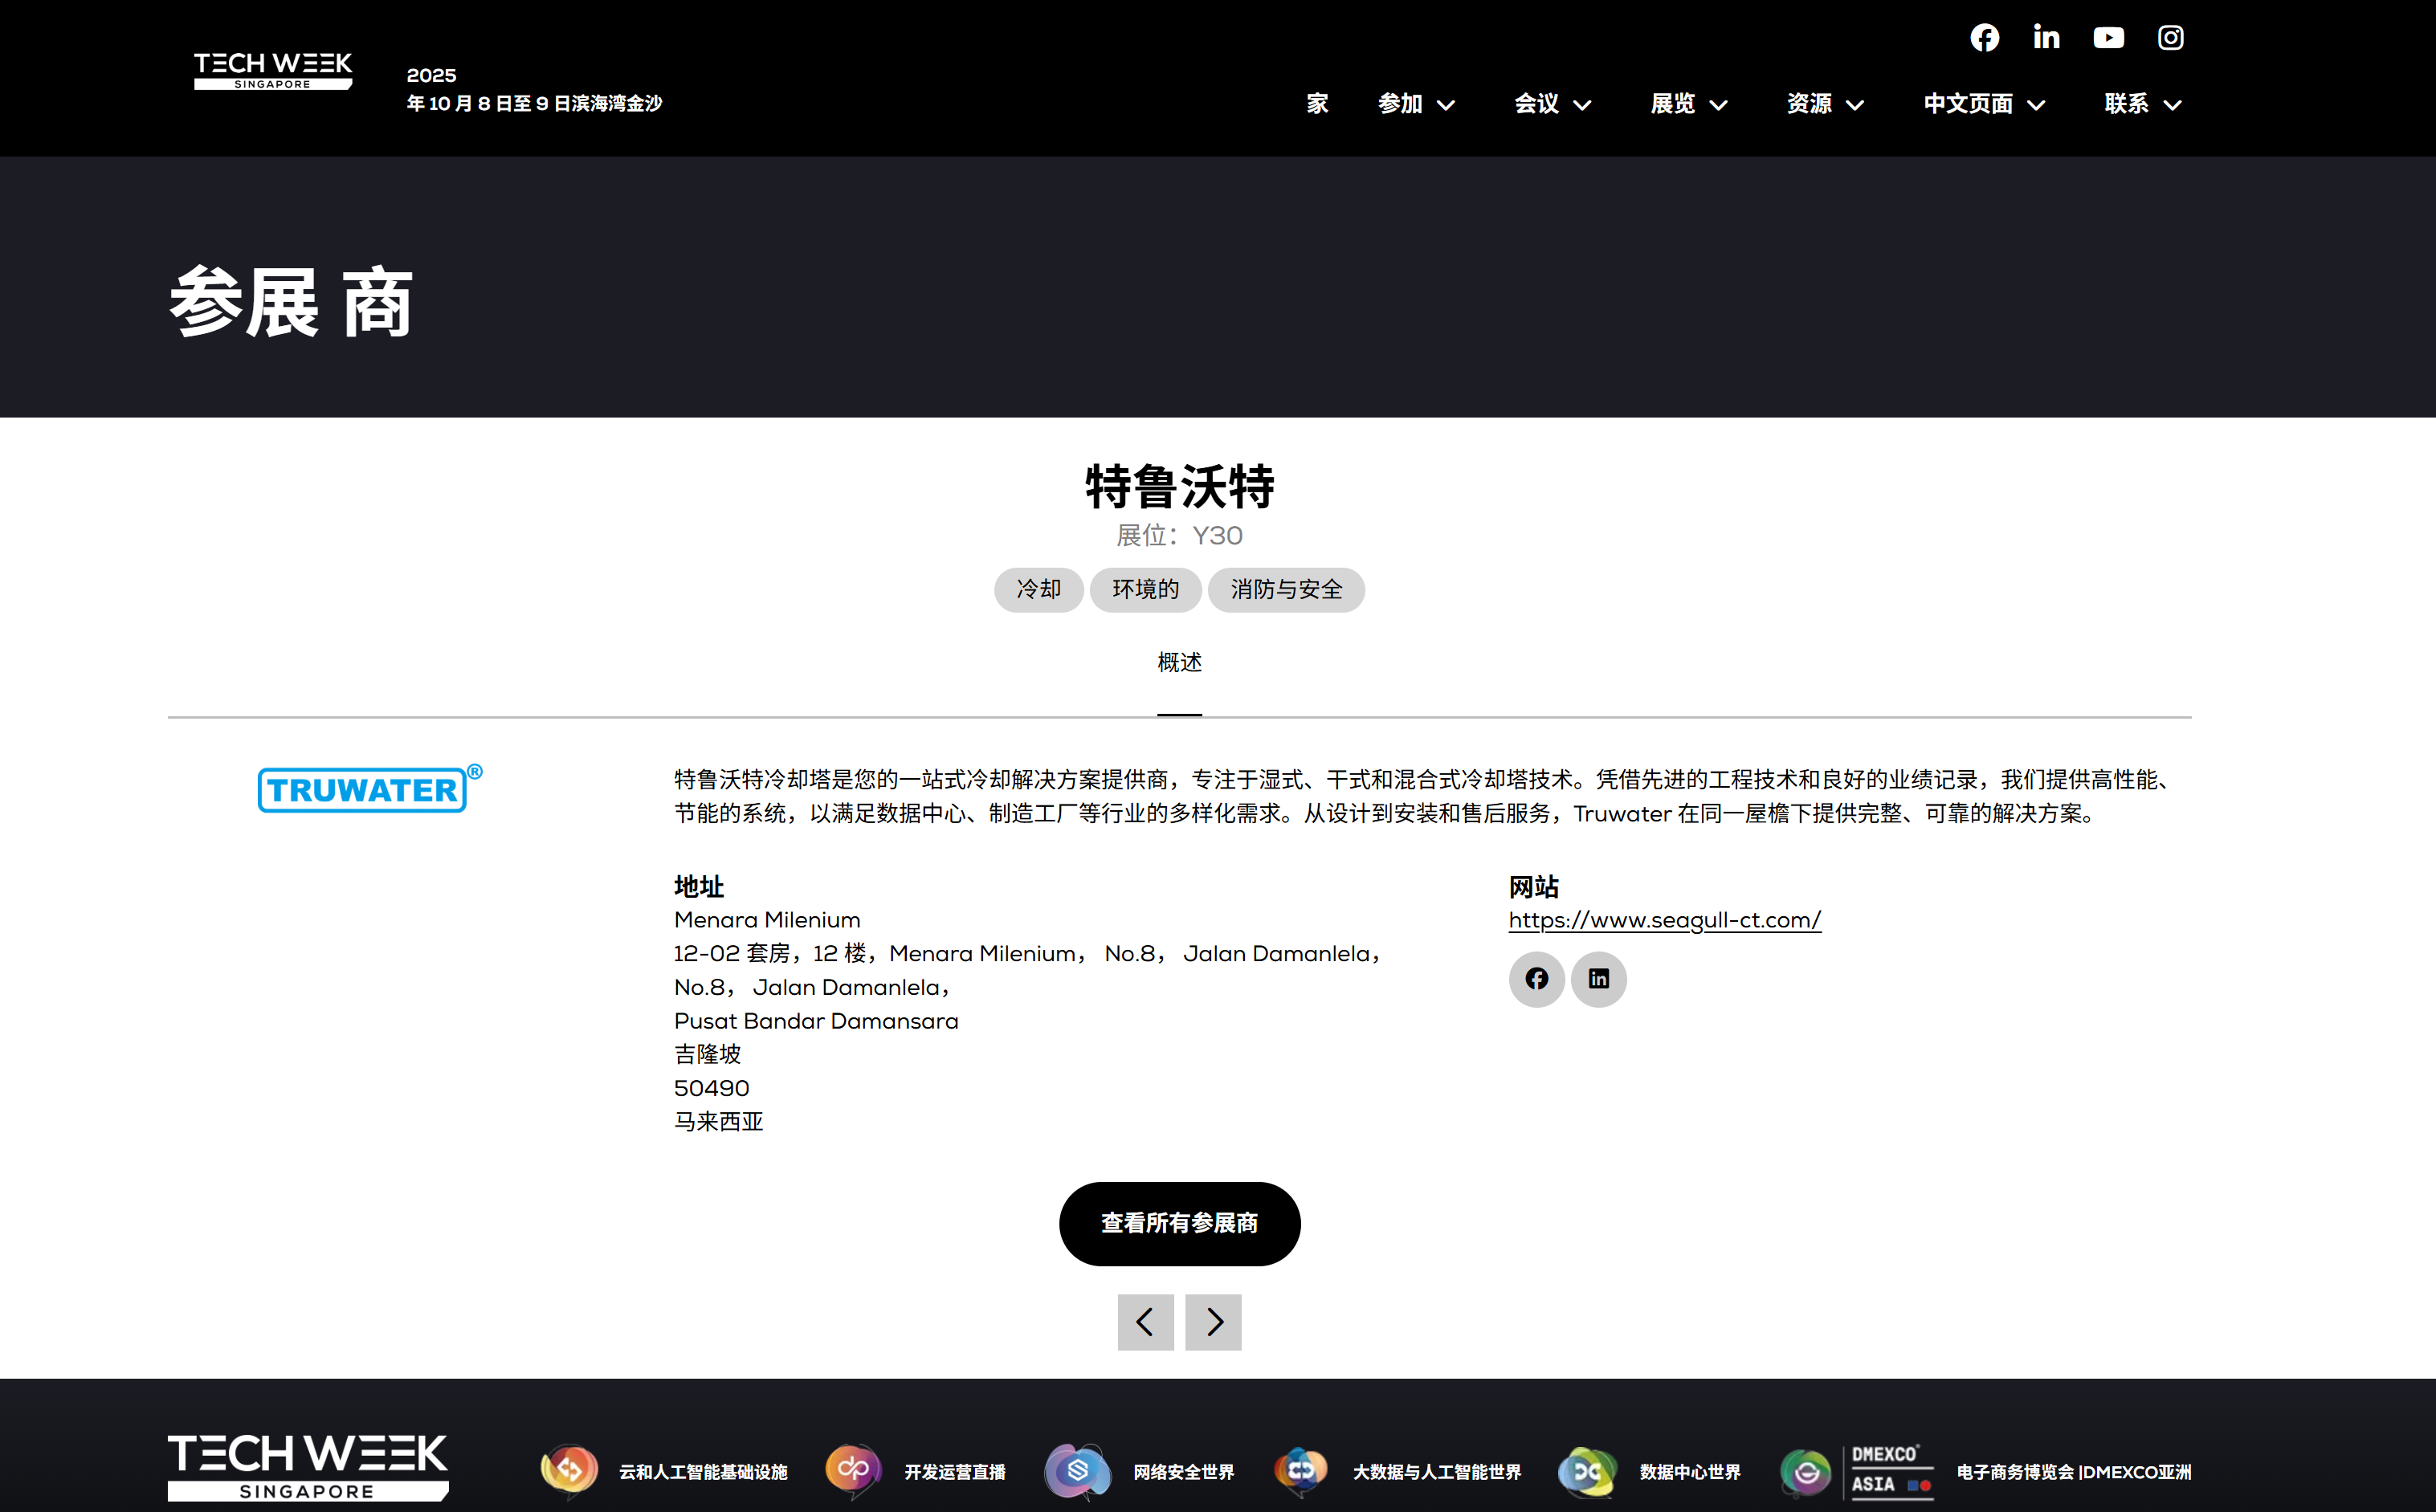Click the 冷却 category tag
The height and width of the screenshot is (1512, 2436).
click(1038, 589)
